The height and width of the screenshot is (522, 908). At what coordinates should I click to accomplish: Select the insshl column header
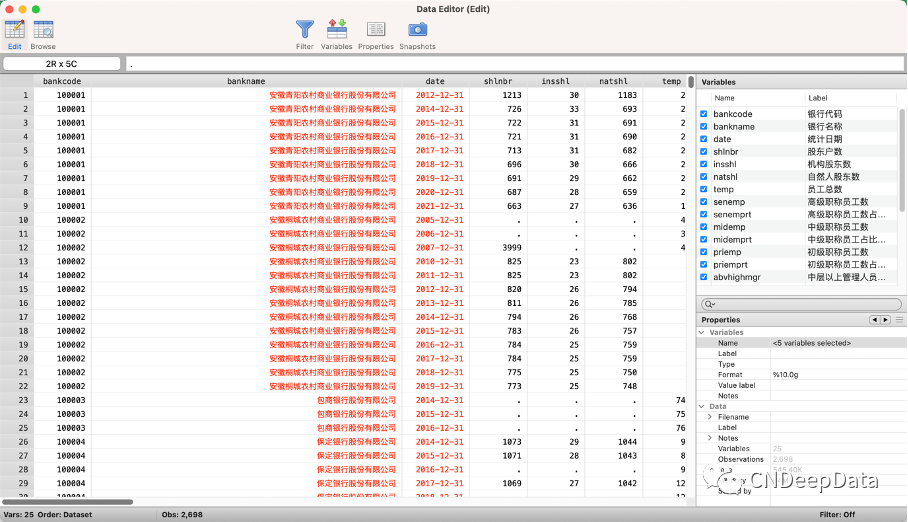point(556,81)
